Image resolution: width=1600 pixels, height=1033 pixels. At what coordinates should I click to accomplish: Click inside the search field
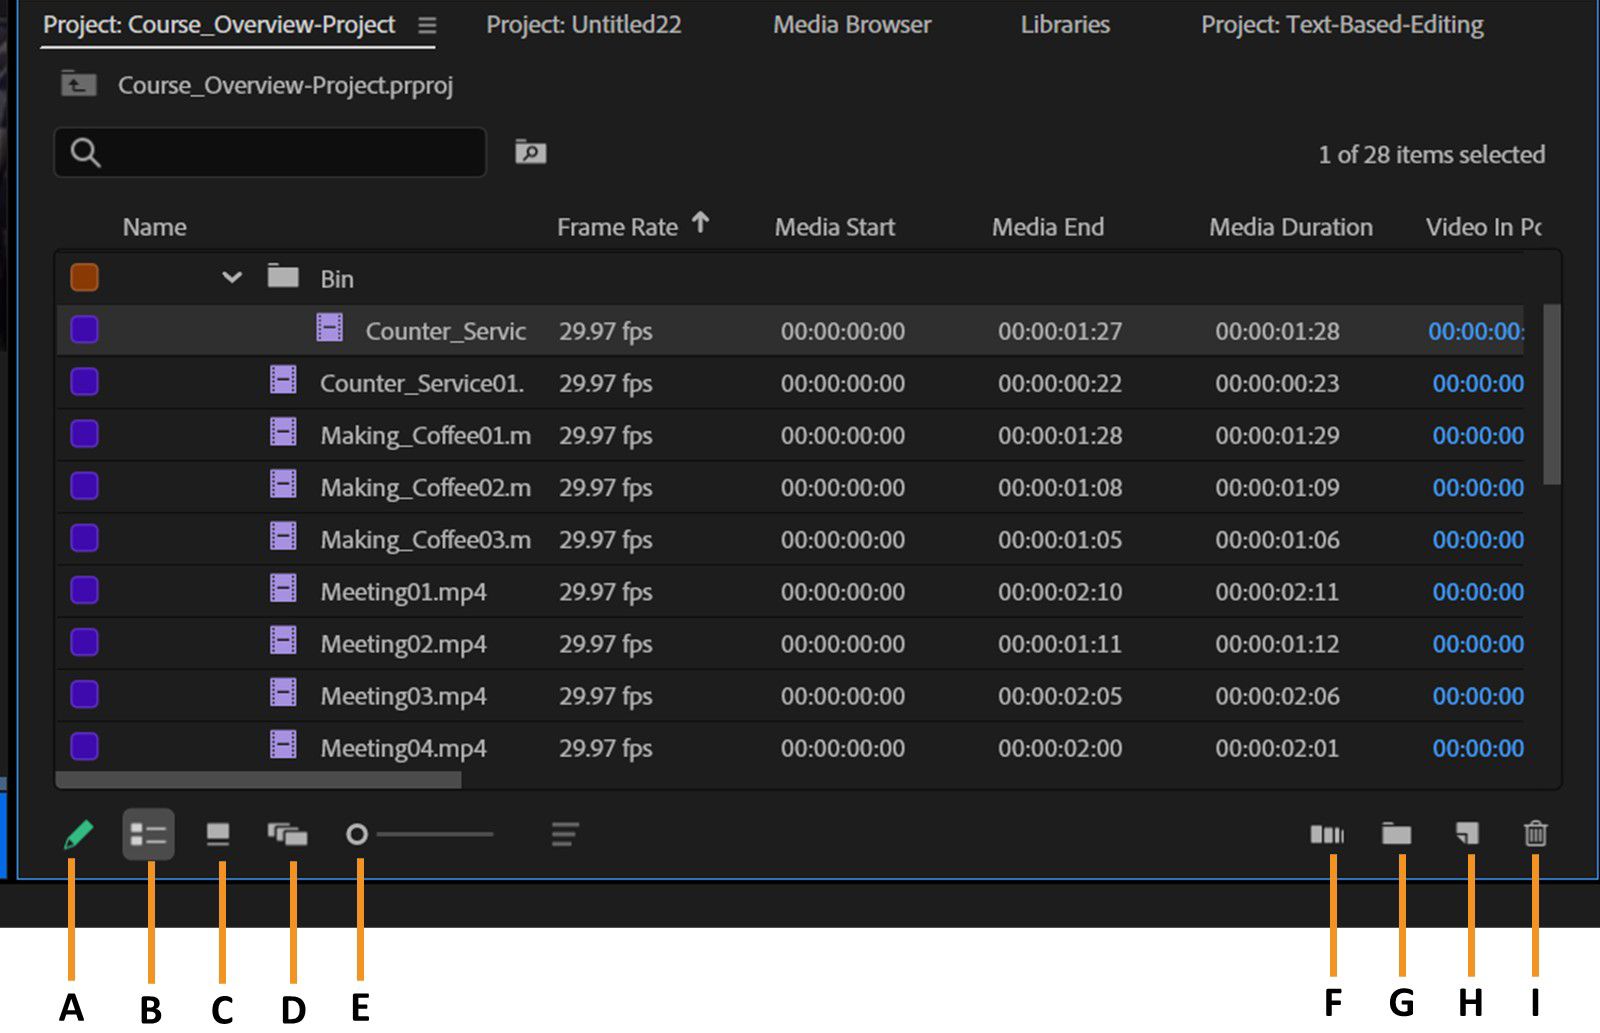point(270,152)
